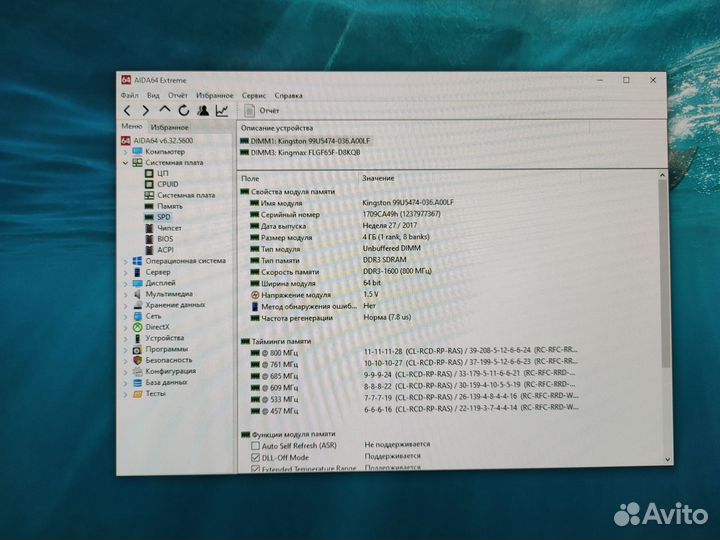
Task: Click the Программы tree icon
Action: 137,349
